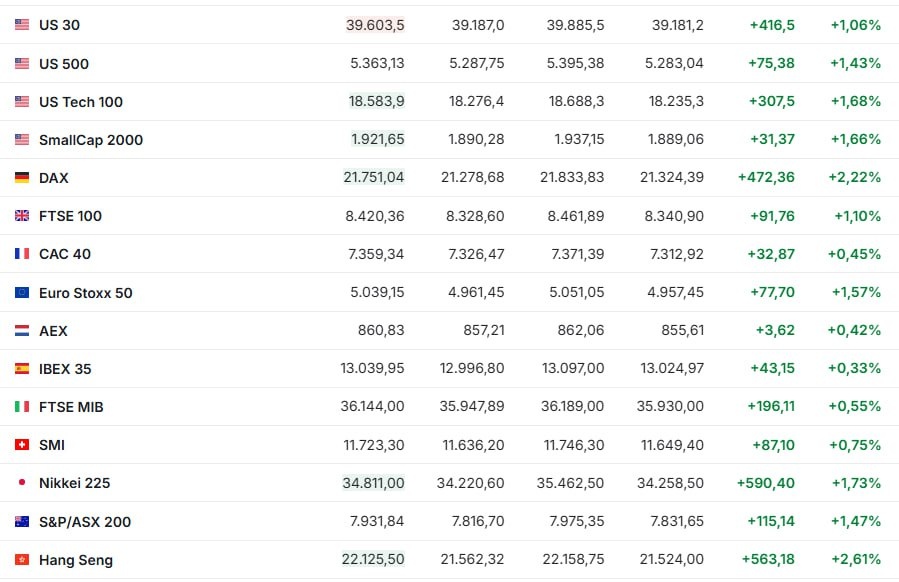
Task: Click the Japanese flag icon beside Nikkei 225
Action: click(22, 483)
